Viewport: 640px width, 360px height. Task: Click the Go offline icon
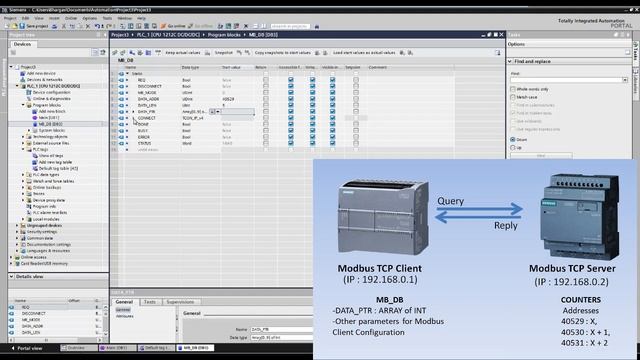click(191, 26)
